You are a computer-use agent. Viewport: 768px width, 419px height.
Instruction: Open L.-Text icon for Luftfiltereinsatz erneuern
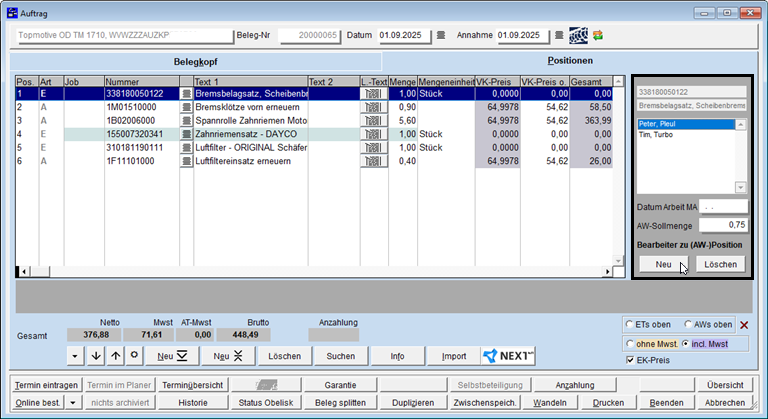(374, 161)
